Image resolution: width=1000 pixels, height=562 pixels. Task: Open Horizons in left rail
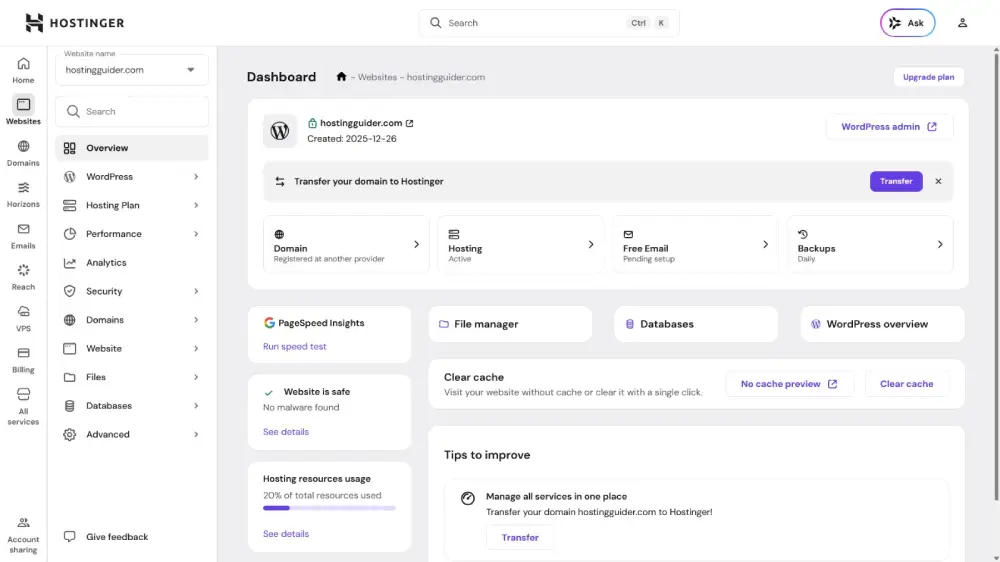click(x=23, y=195)
